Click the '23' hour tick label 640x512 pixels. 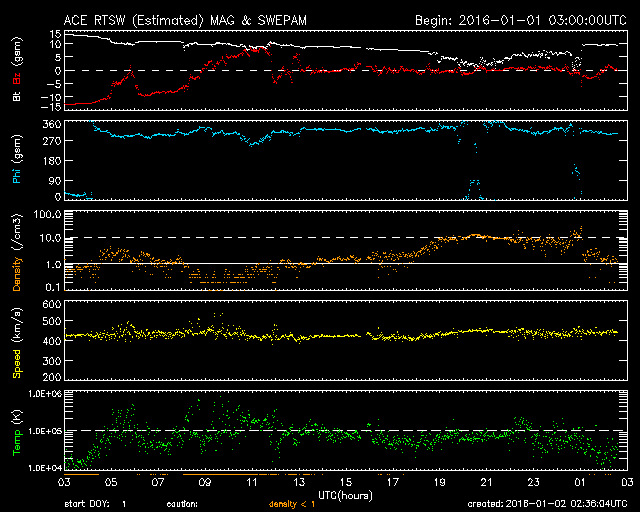tap(533, 482)
